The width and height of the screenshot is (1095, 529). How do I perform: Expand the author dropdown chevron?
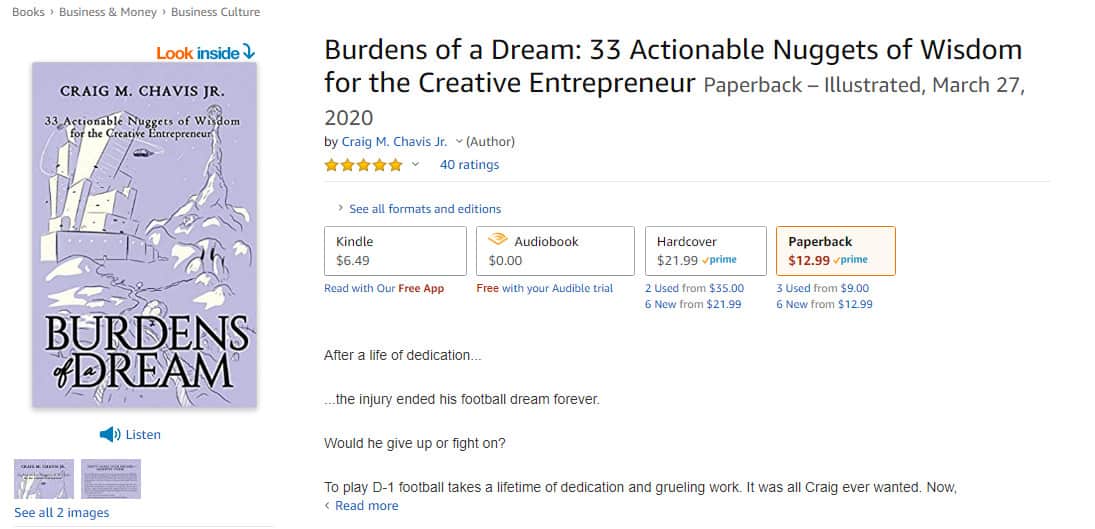pyautogui.click(x=459, y=142)
